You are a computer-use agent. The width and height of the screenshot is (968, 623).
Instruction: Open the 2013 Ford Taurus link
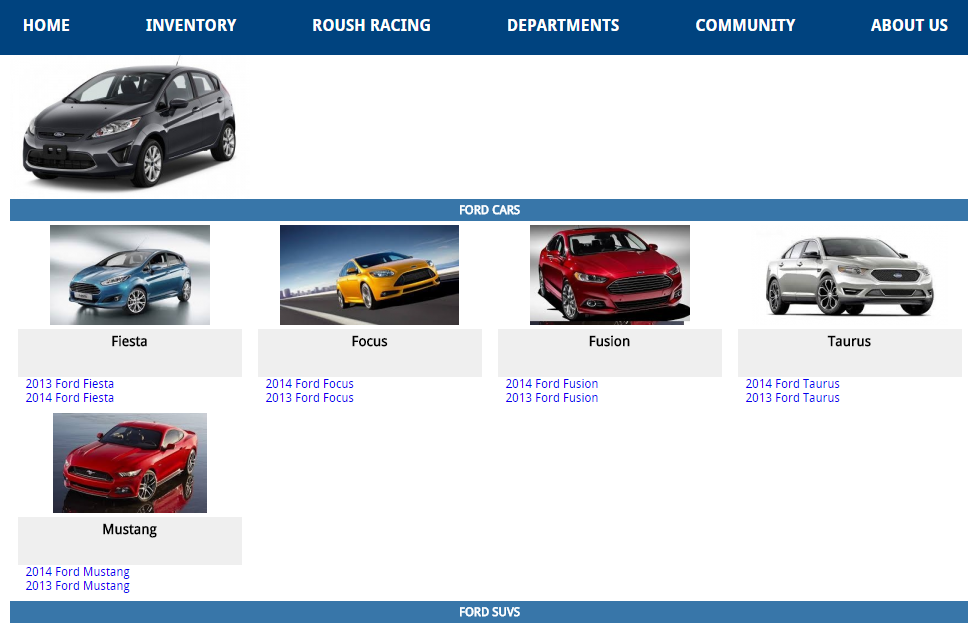pyautogui.click(x=793, y=398)
